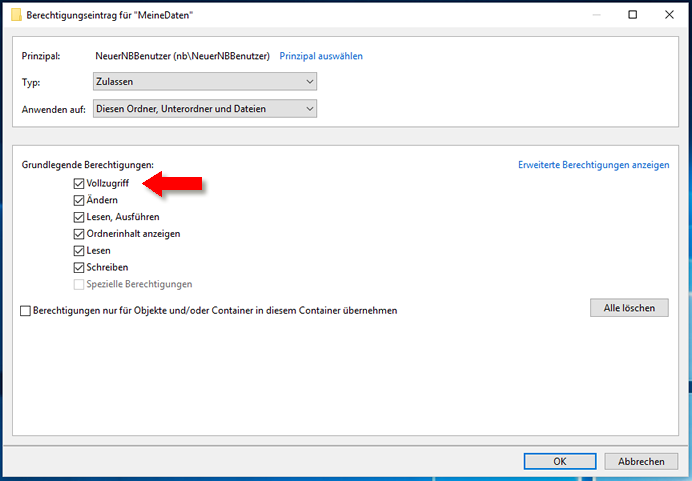
Task: Toggle the Ändern permission checkbox
Action: (79, 200)
